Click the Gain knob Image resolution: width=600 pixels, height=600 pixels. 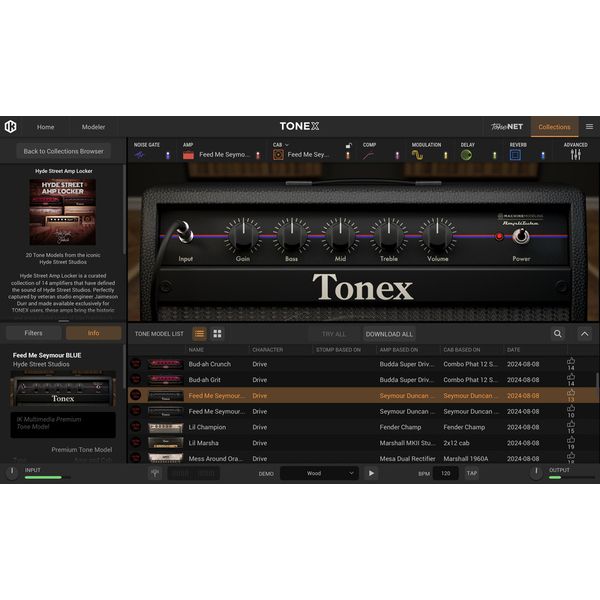tap(243, 235)
